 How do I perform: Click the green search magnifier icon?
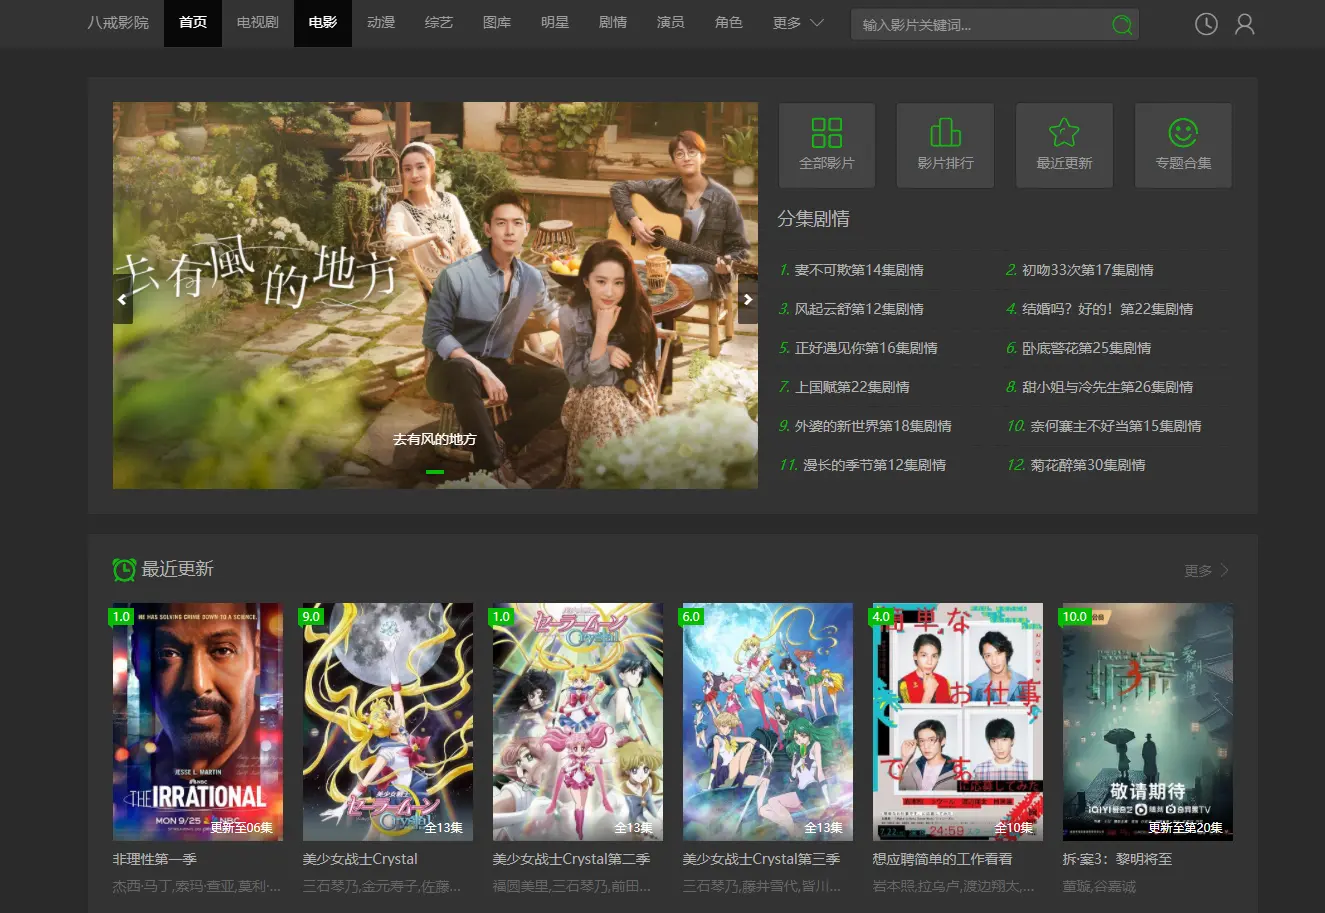pos(1122,25)
